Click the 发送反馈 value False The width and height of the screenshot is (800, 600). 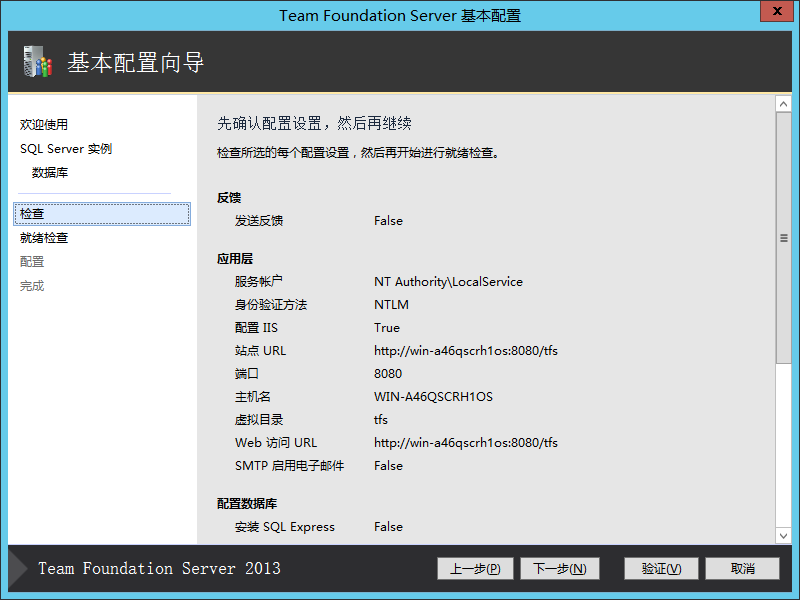click(388, 221)
